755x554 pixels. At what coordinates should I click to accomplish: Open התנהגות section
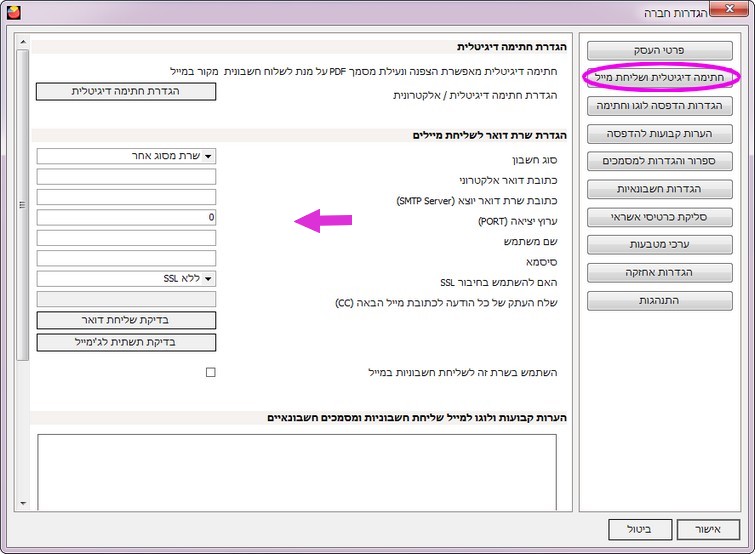(660, 300)
